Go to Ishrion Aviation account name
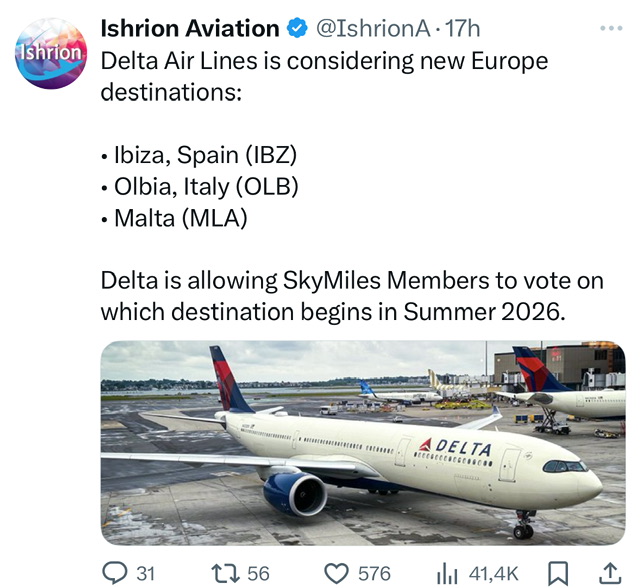 190,29
